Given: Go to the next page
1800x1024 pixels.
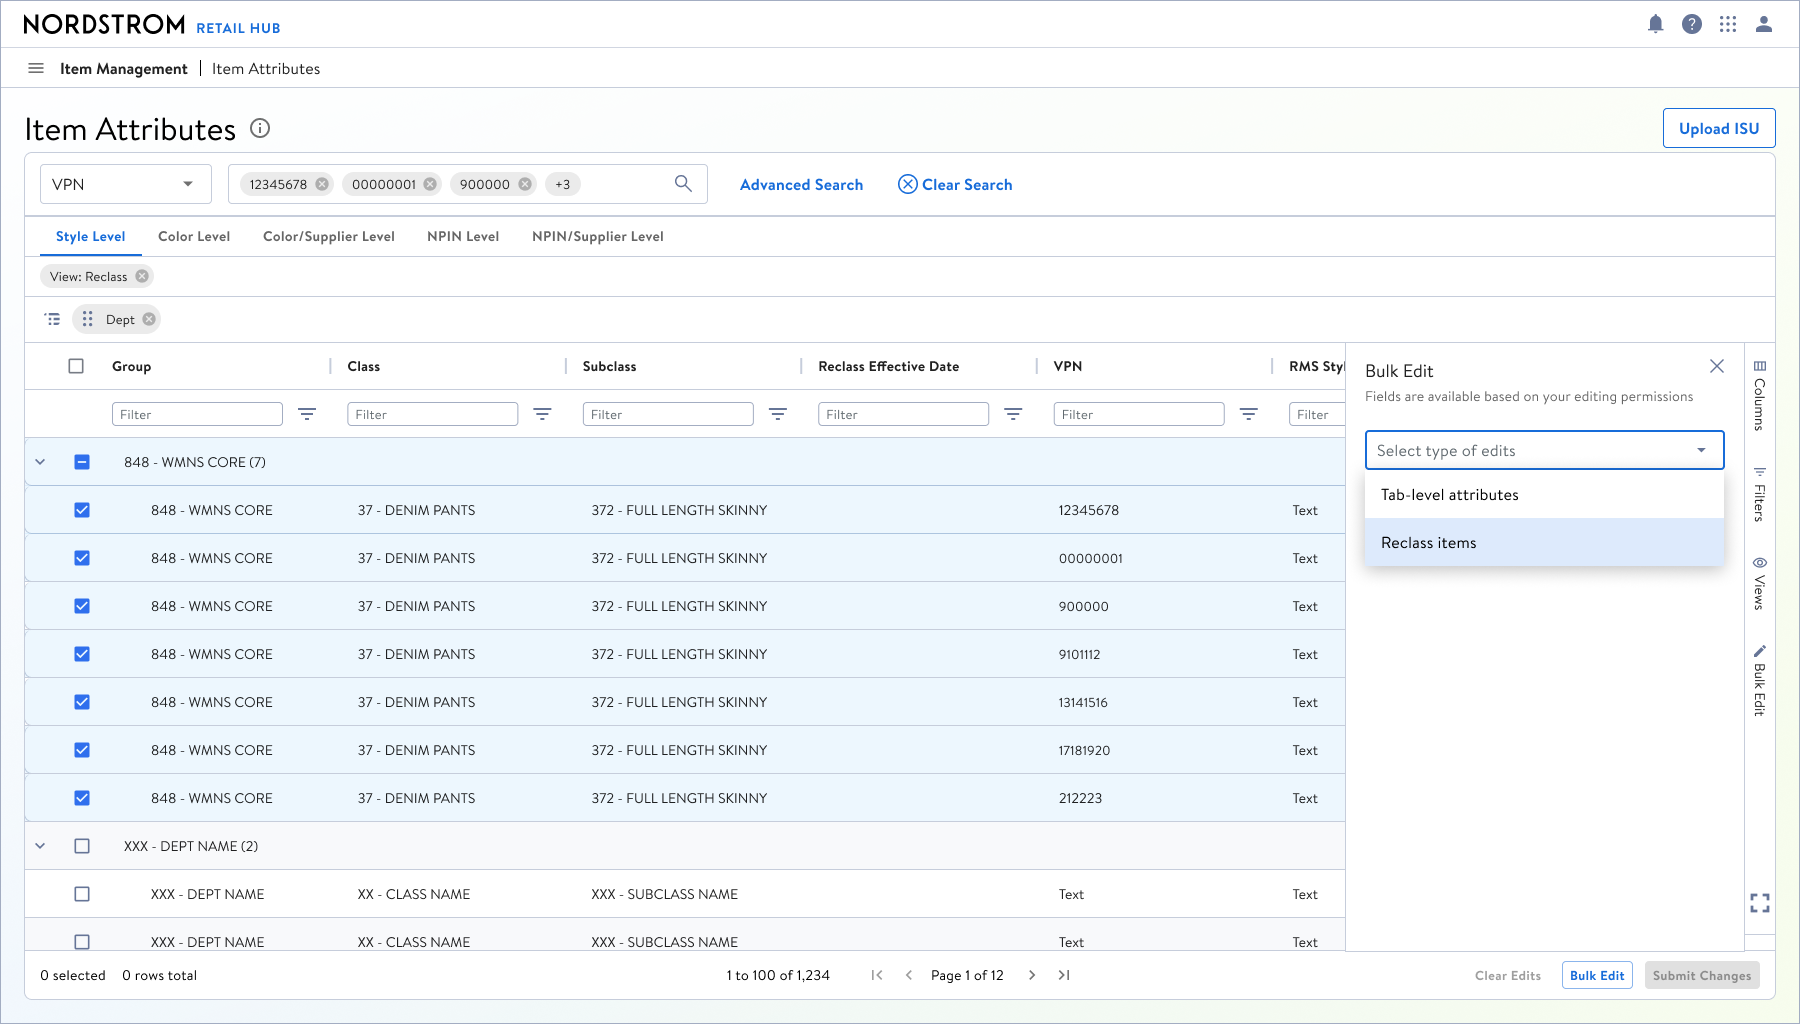Looking at the screenshot, I should tap(1032, 975).
